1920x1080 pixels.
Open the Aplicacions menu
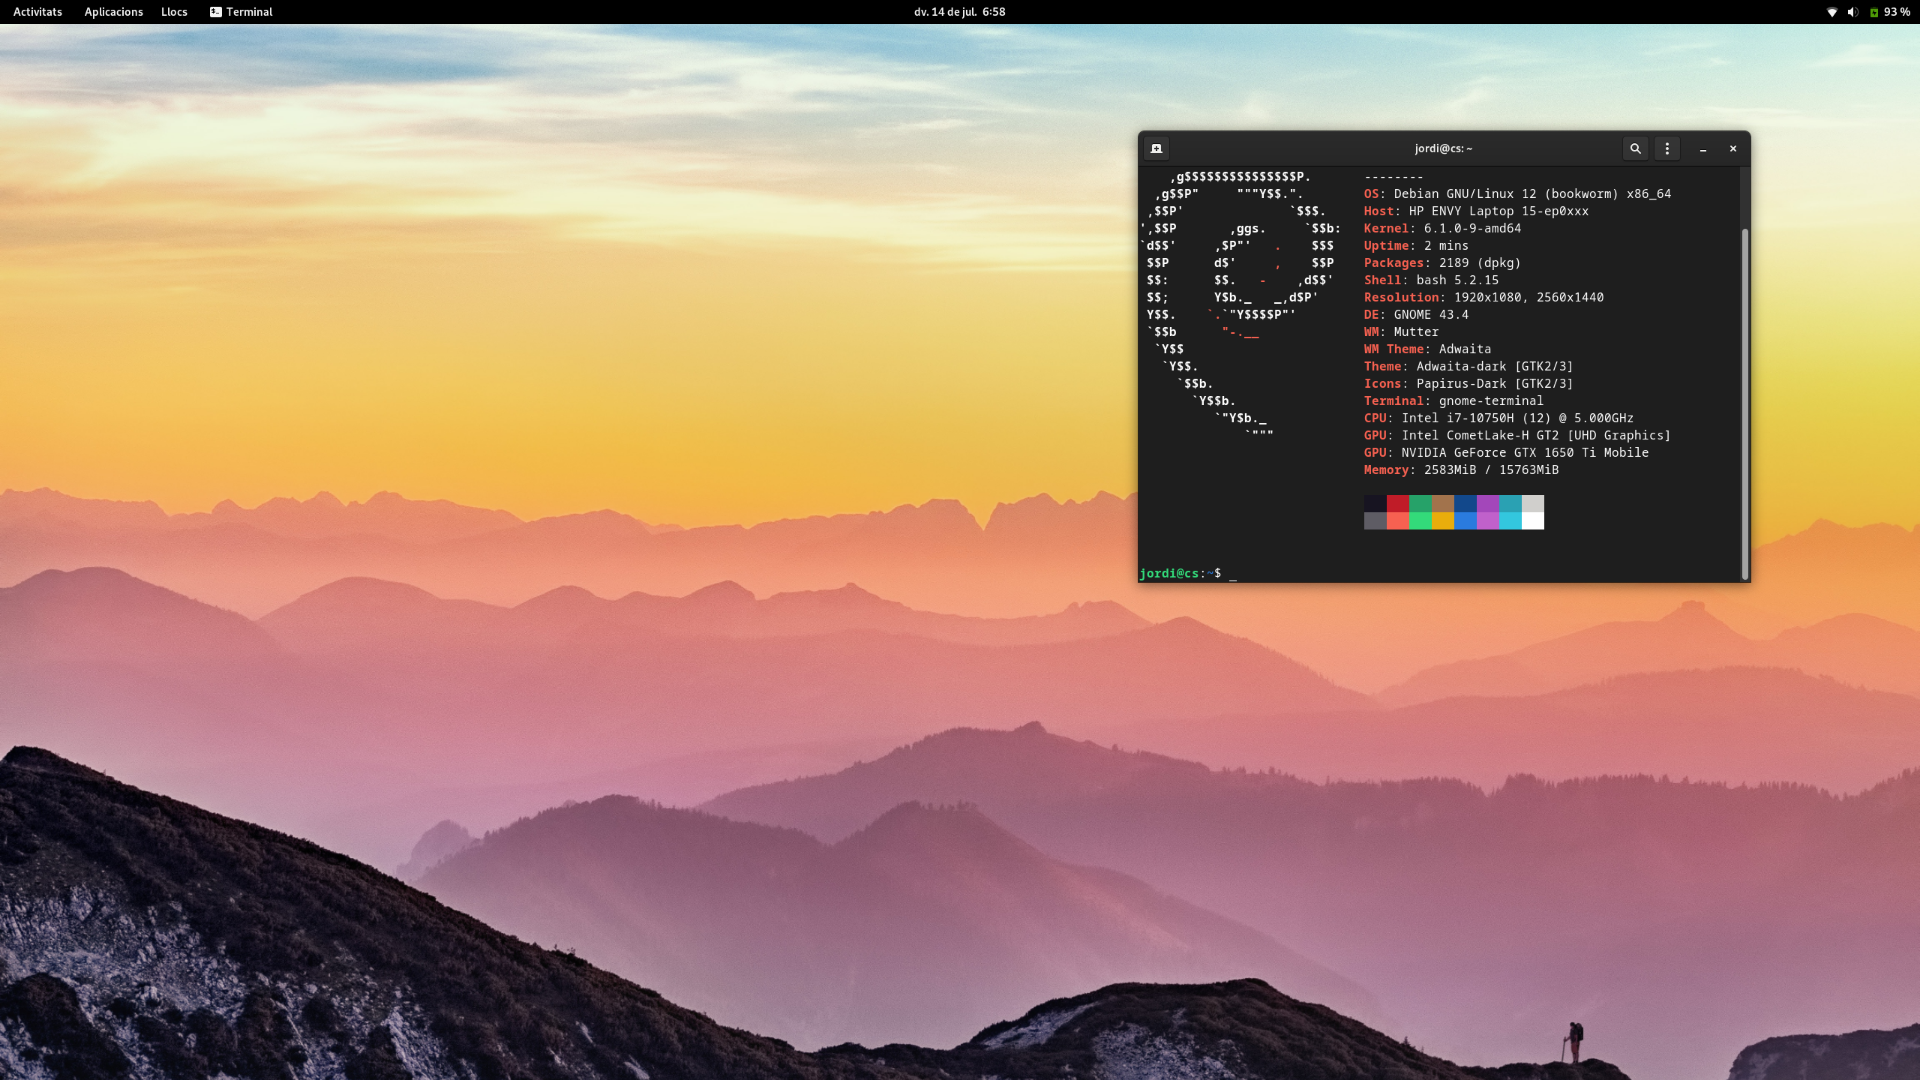point(114,12)
